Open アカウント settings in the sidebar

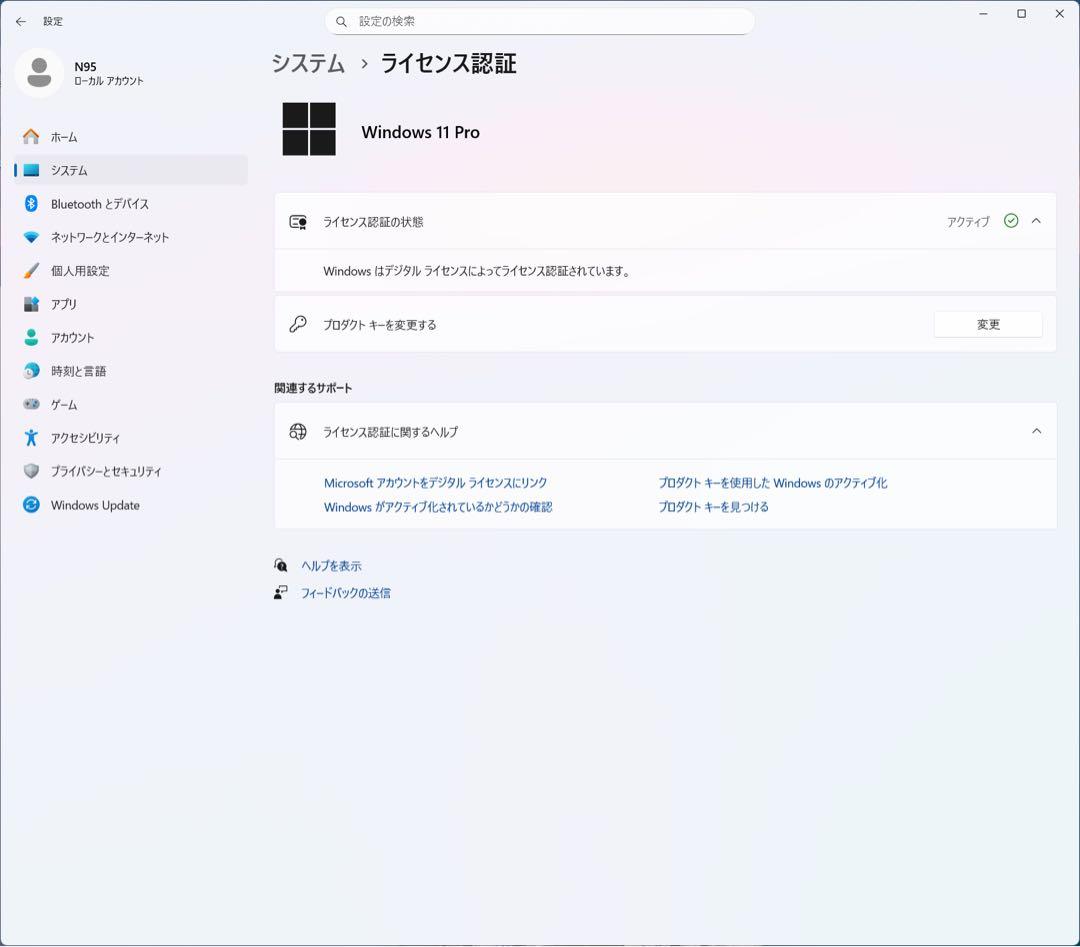(30, 337)
